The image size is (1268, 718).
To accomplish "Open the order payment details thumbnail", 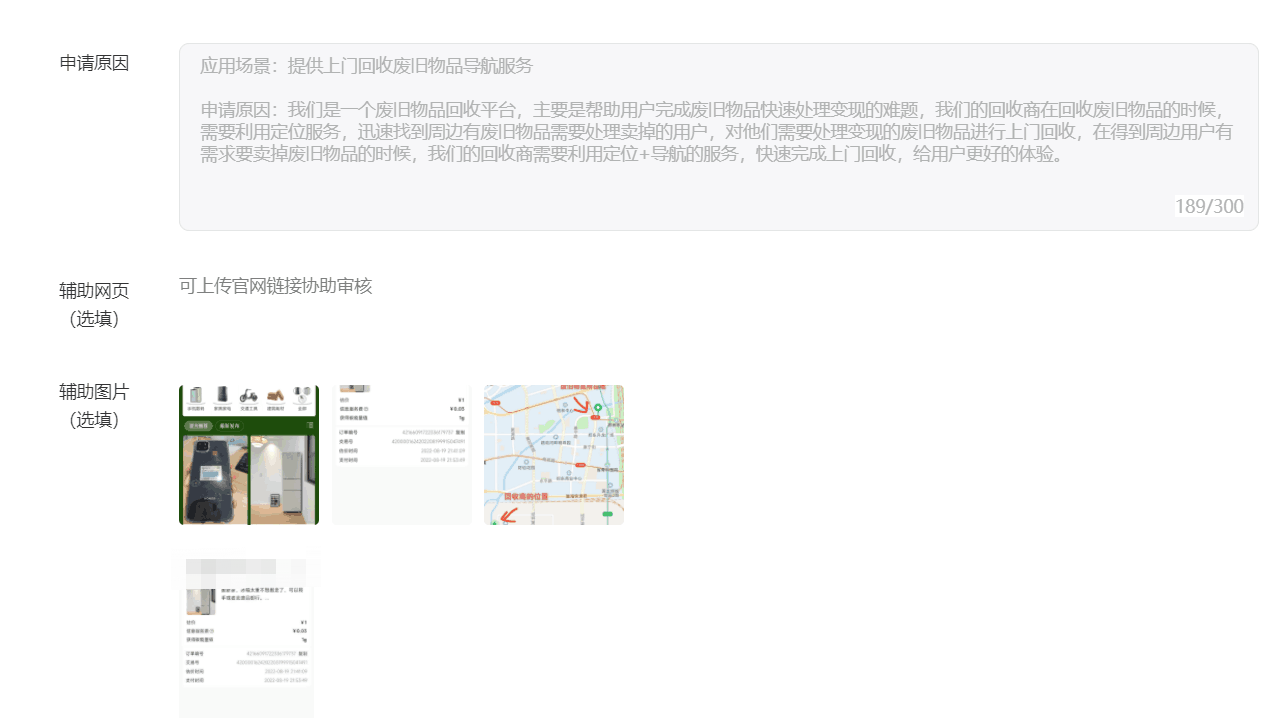I will click(x=401, y=454).
